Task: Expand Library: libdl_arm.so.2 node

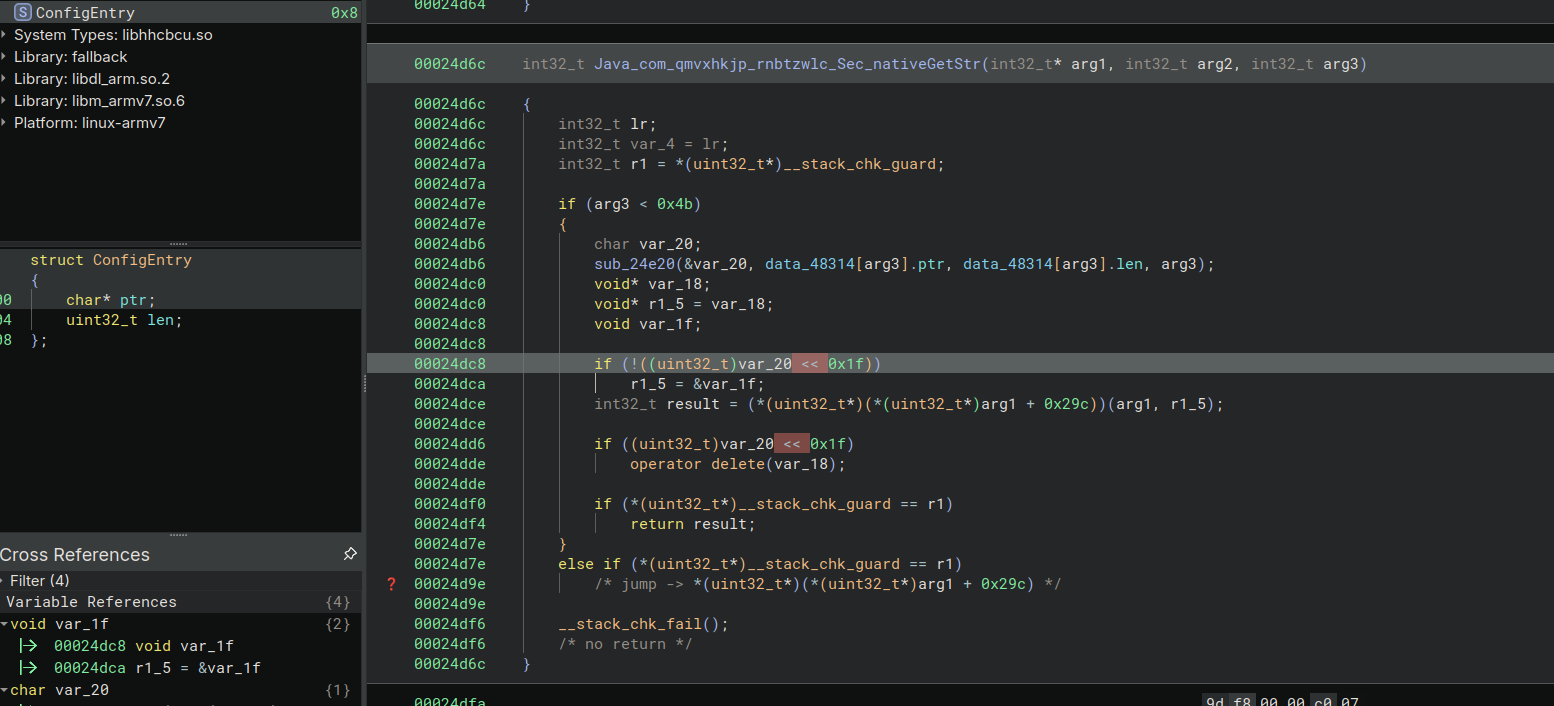Action: tap(5, 79)
